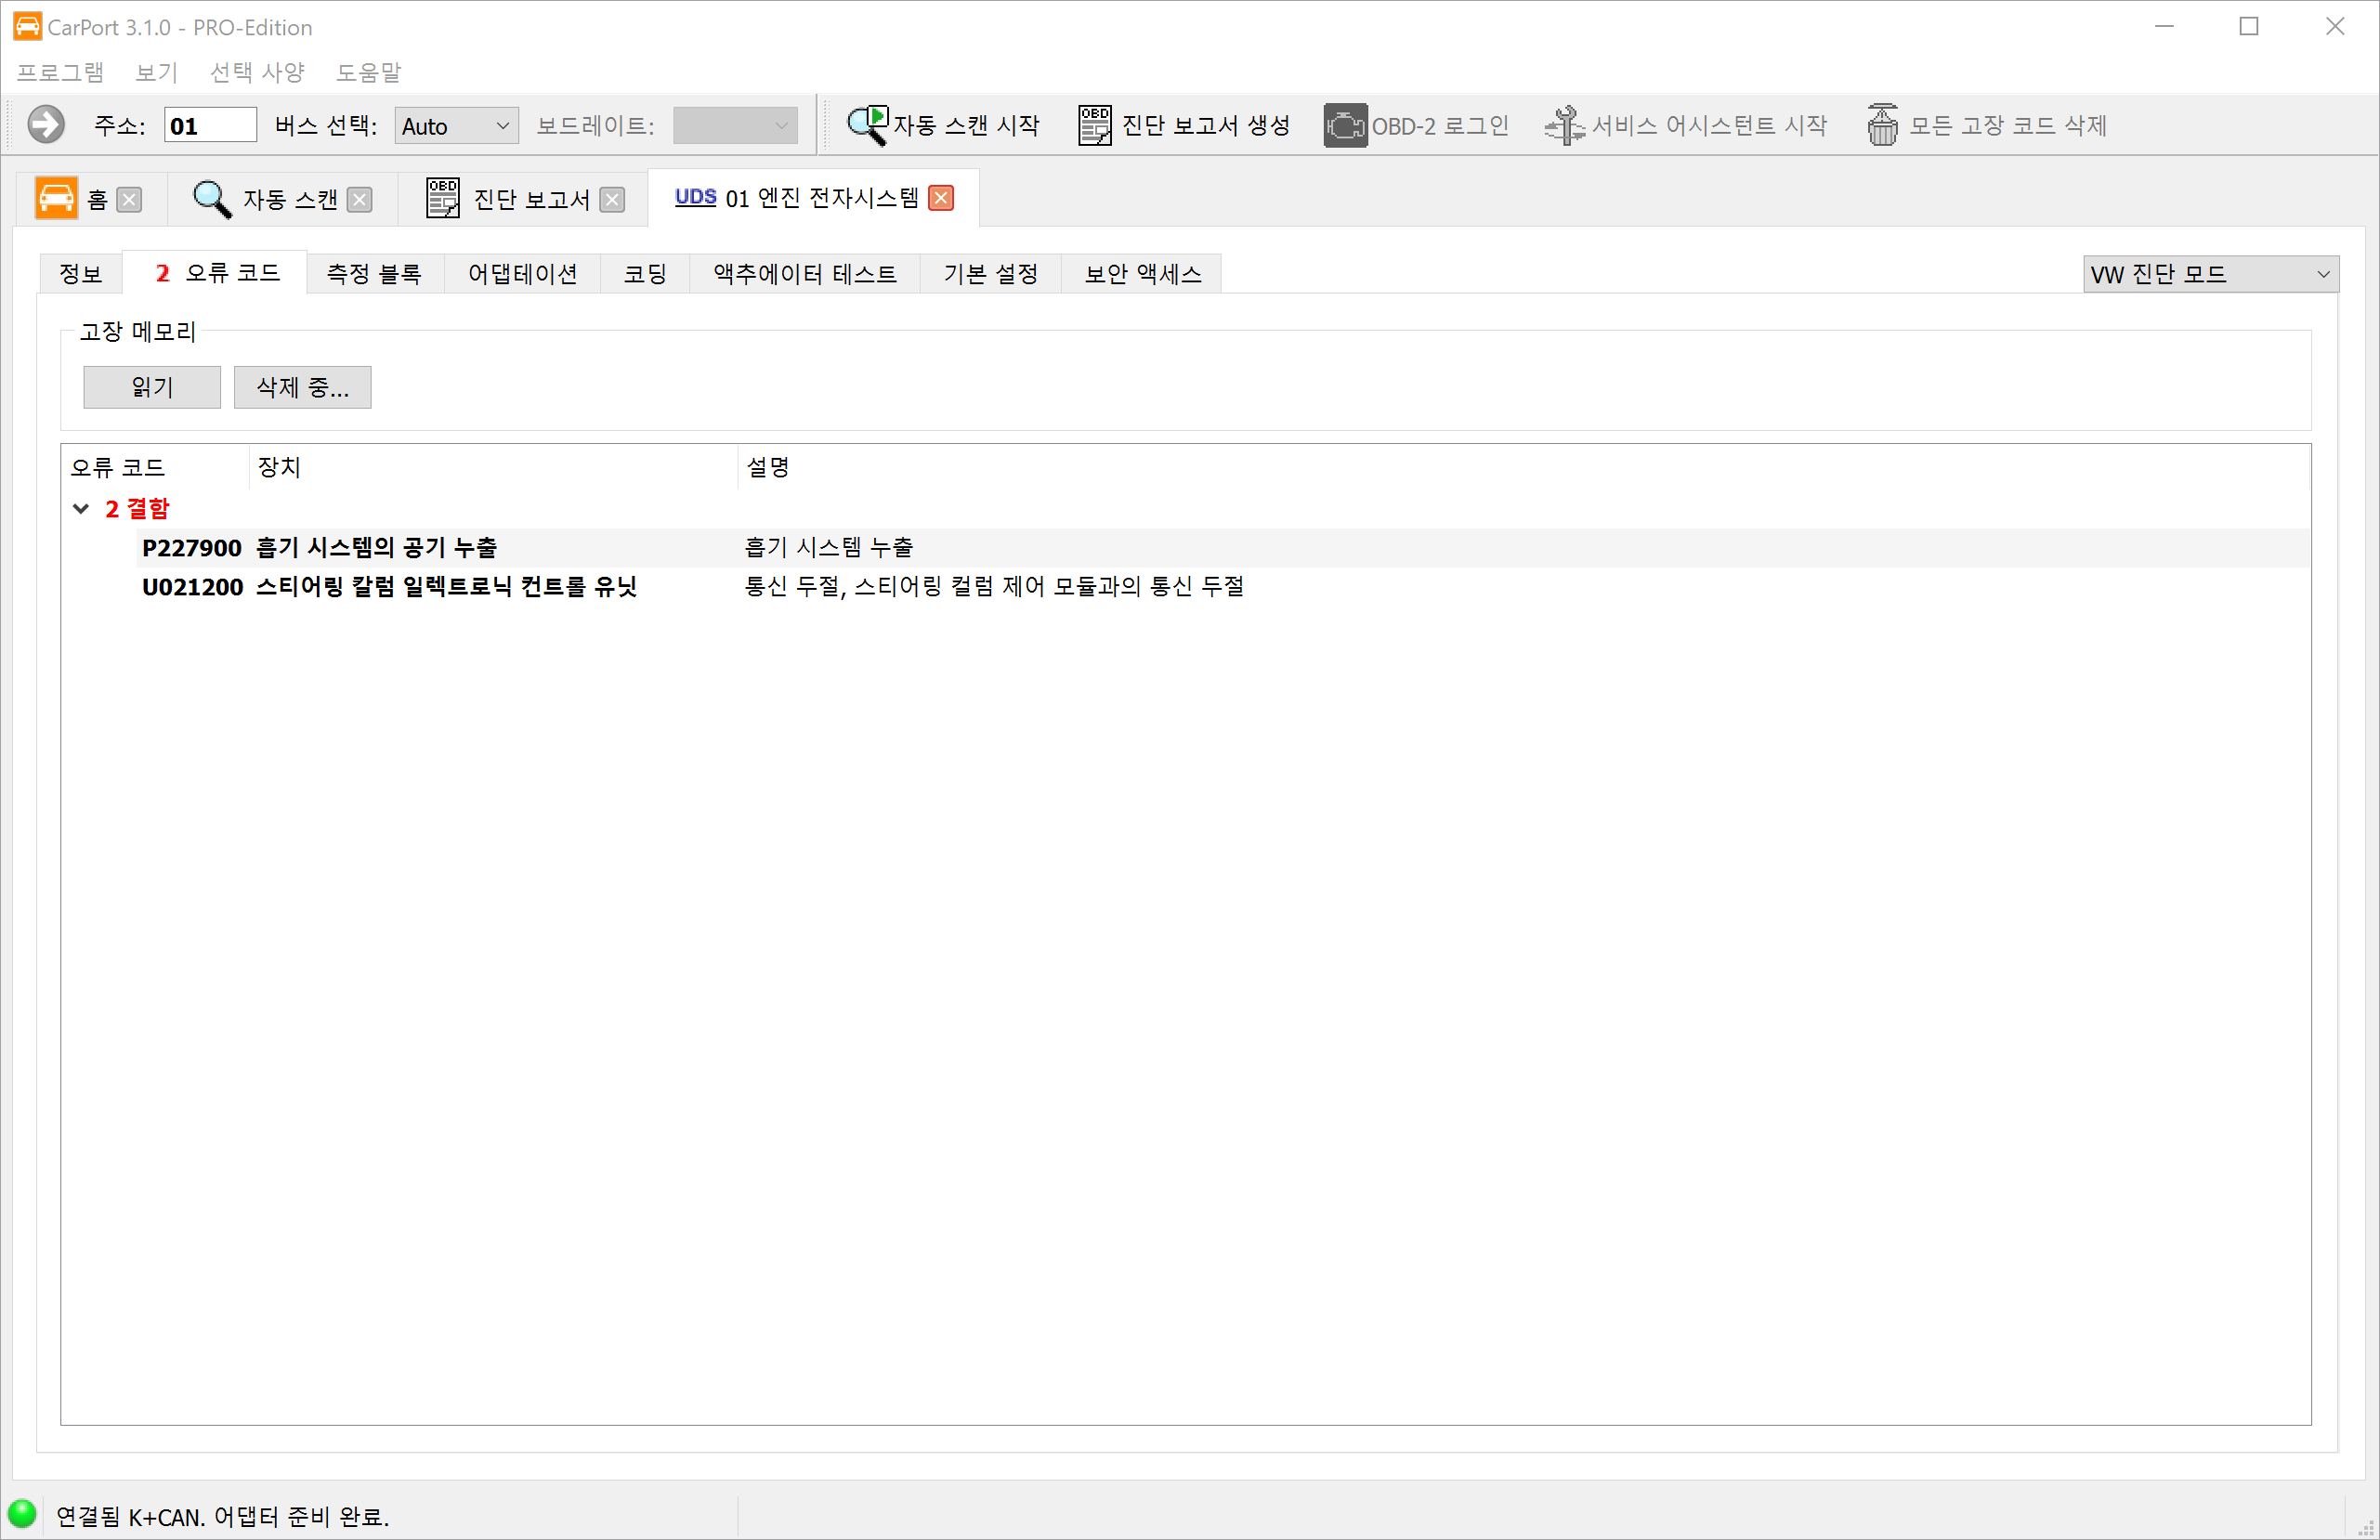Start the service assistant
The height and width of the screenshot is (1540, 2380).
(1687, 124)
